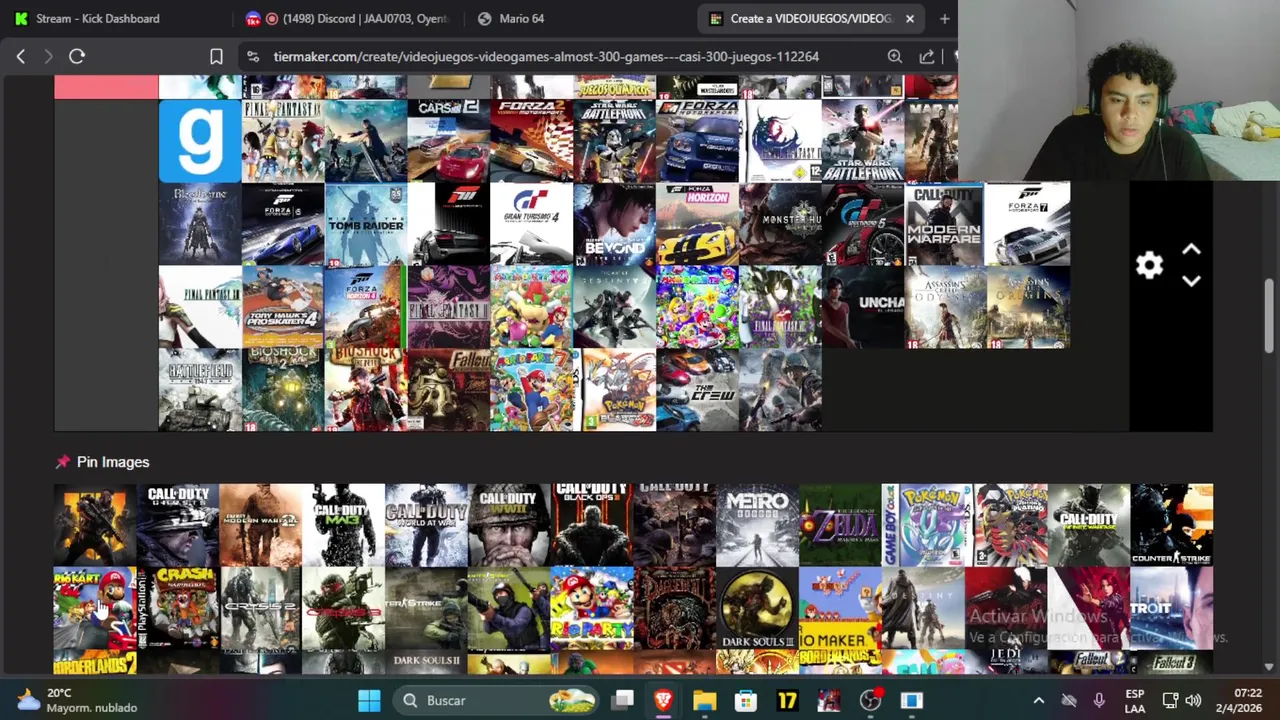Pick Call of Duty WWII cover

coord(509,525)
